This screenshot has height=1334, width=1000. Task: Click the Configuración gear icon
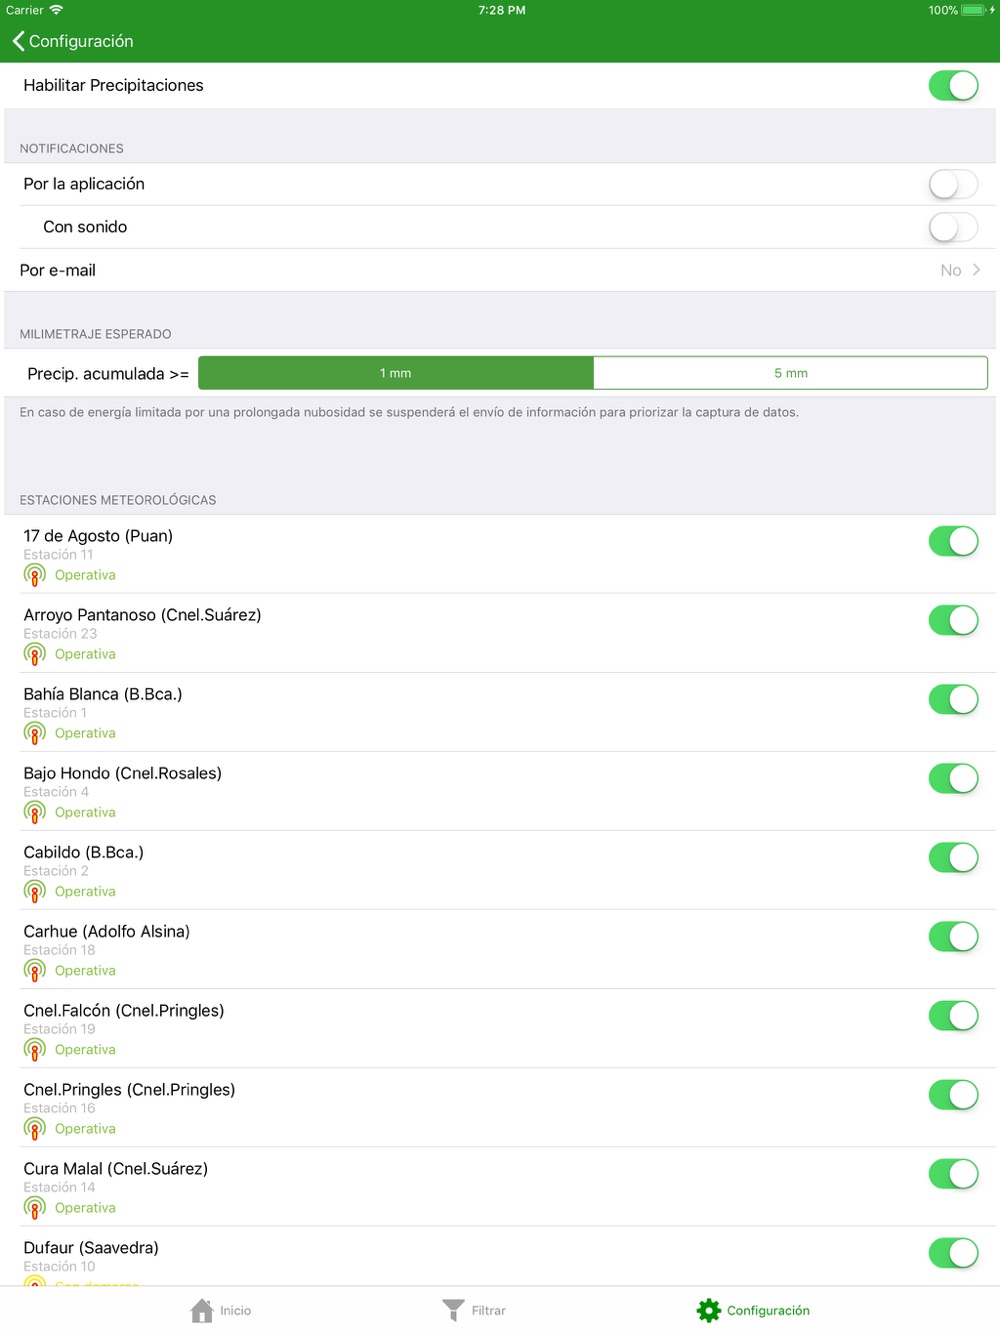pyautogui.click(x=709, y=1310)
